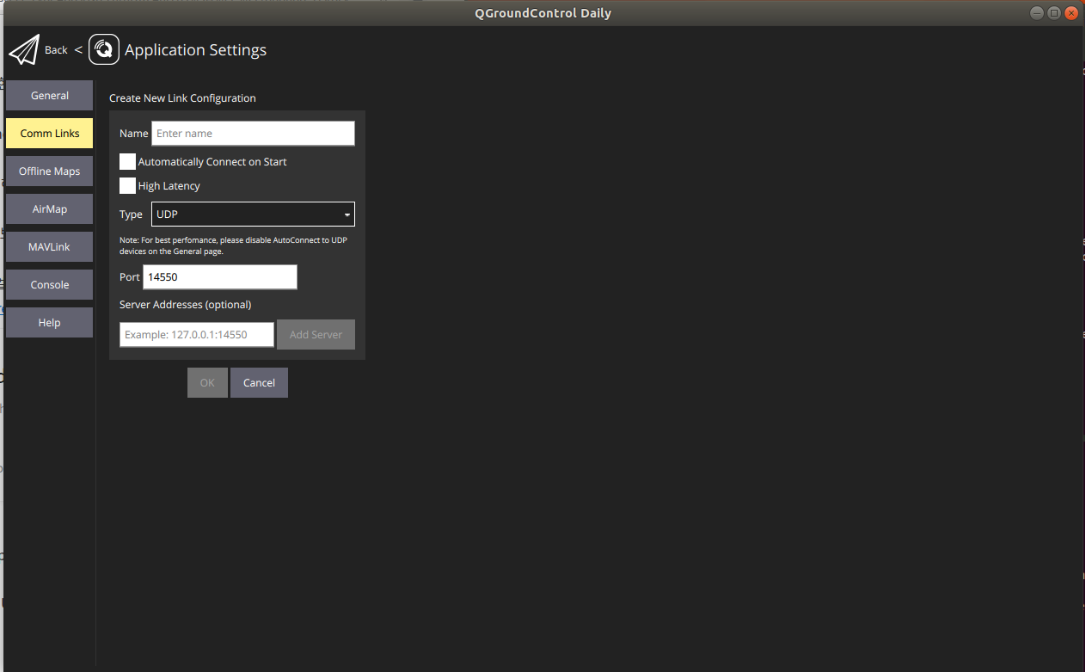Show the Console tab
1085x672 pixels.
49,284
